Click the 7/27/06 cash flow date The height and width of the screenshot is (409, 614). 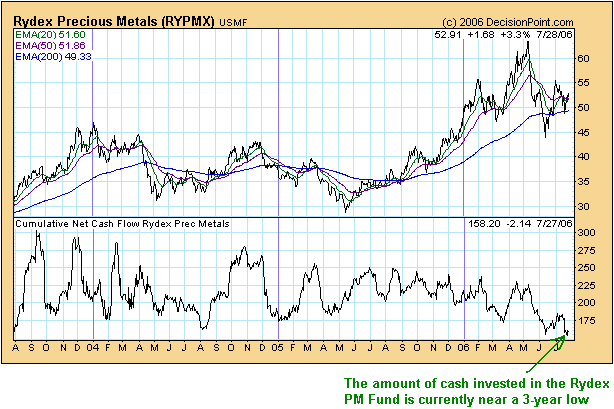coord(566,221)
